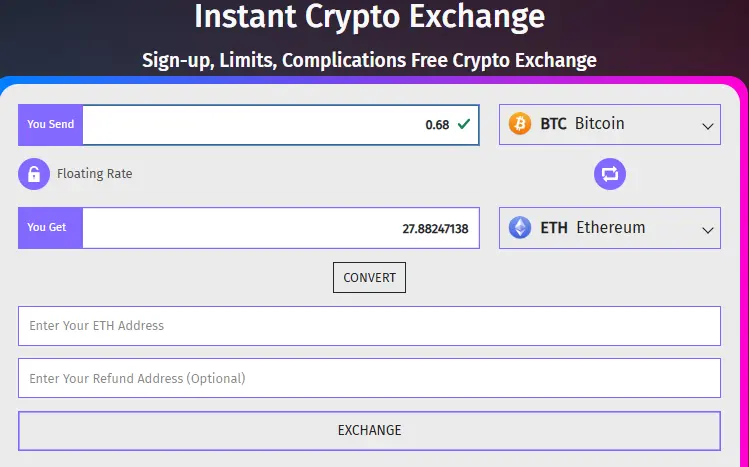This screenshot has height=467, width=749.
Task: Swap currencies with the purple arrows icon
Action: pyautogui.click(x=610, y=174)
